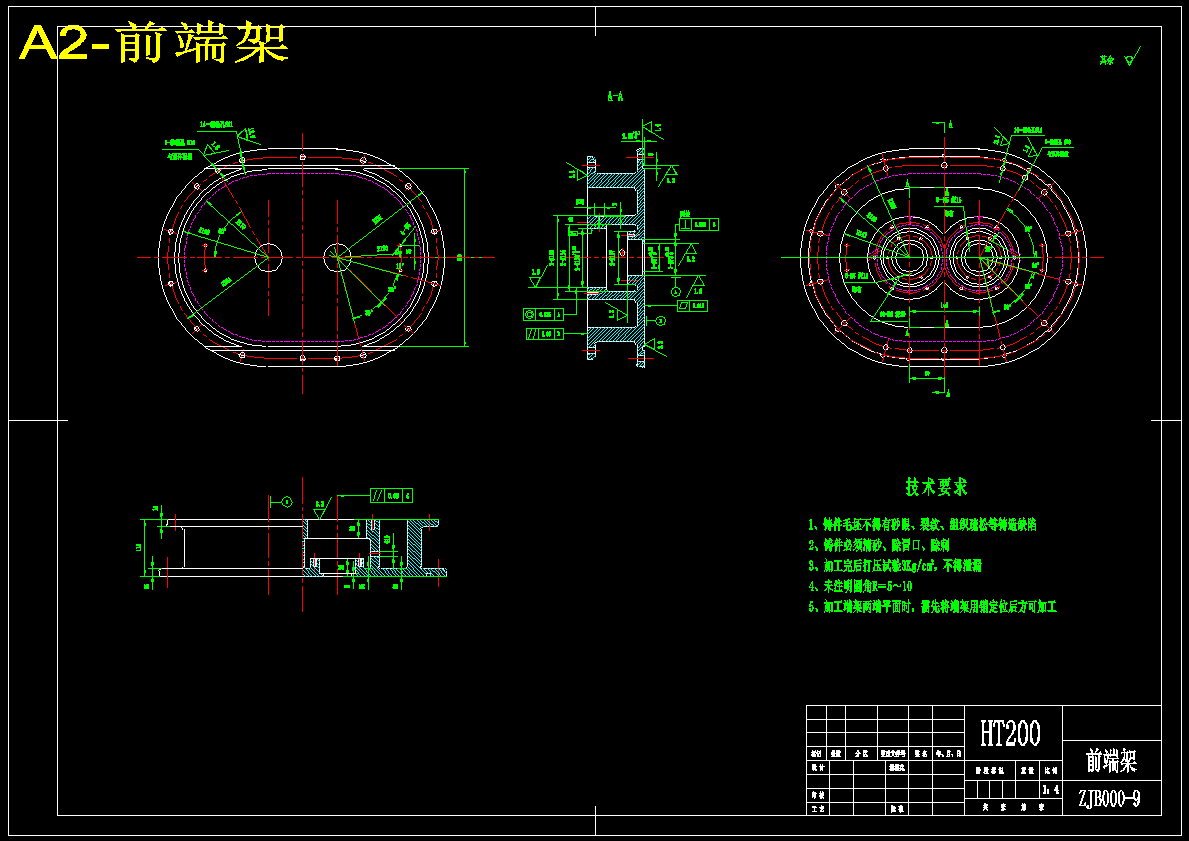Select the scale value "1:4" in title block
The width and height of the screenshot is (1189, 841).
[x=1051, y=789]
